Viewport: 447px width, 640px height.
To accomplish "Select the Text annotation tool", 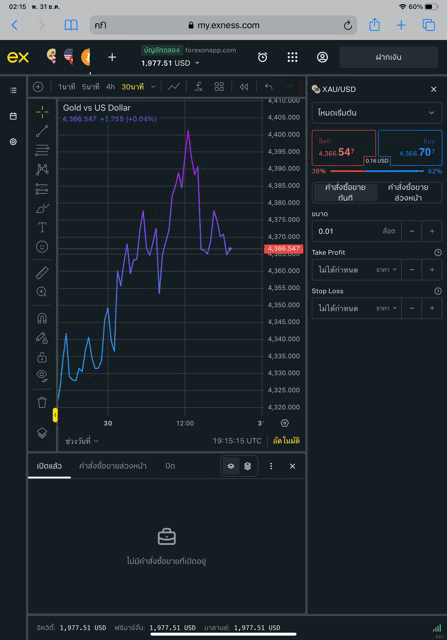I will pyautogui.click(x=42, y=227).
